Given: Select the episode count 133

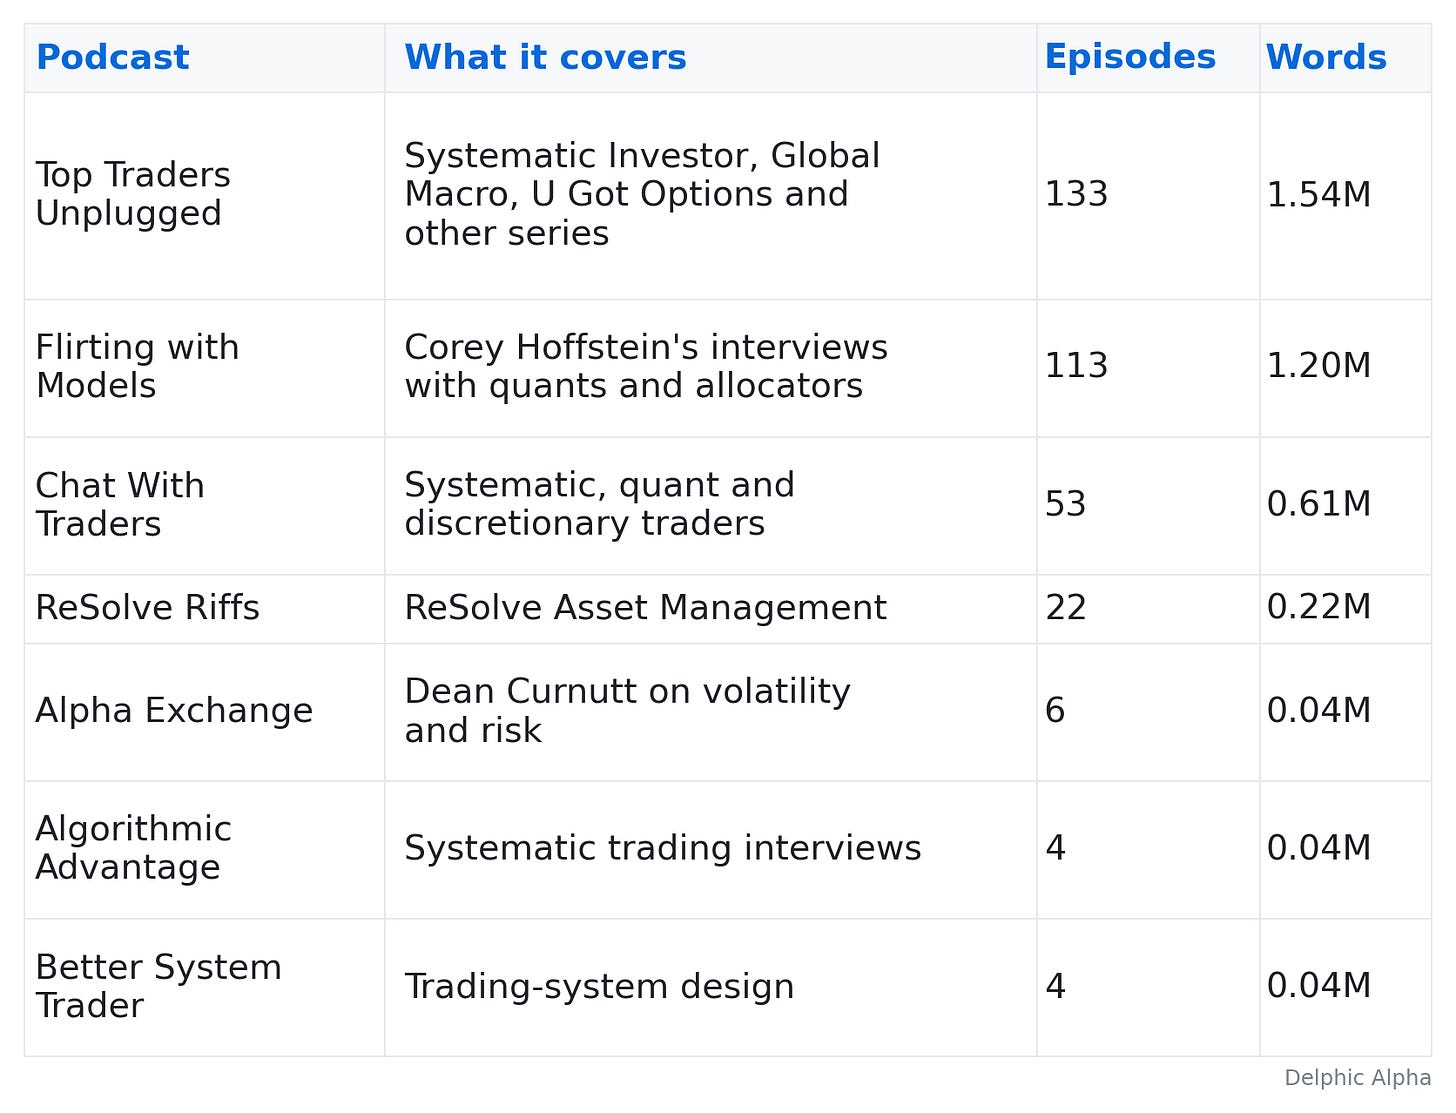Looking at the screenshot, I should [1076, 194].
